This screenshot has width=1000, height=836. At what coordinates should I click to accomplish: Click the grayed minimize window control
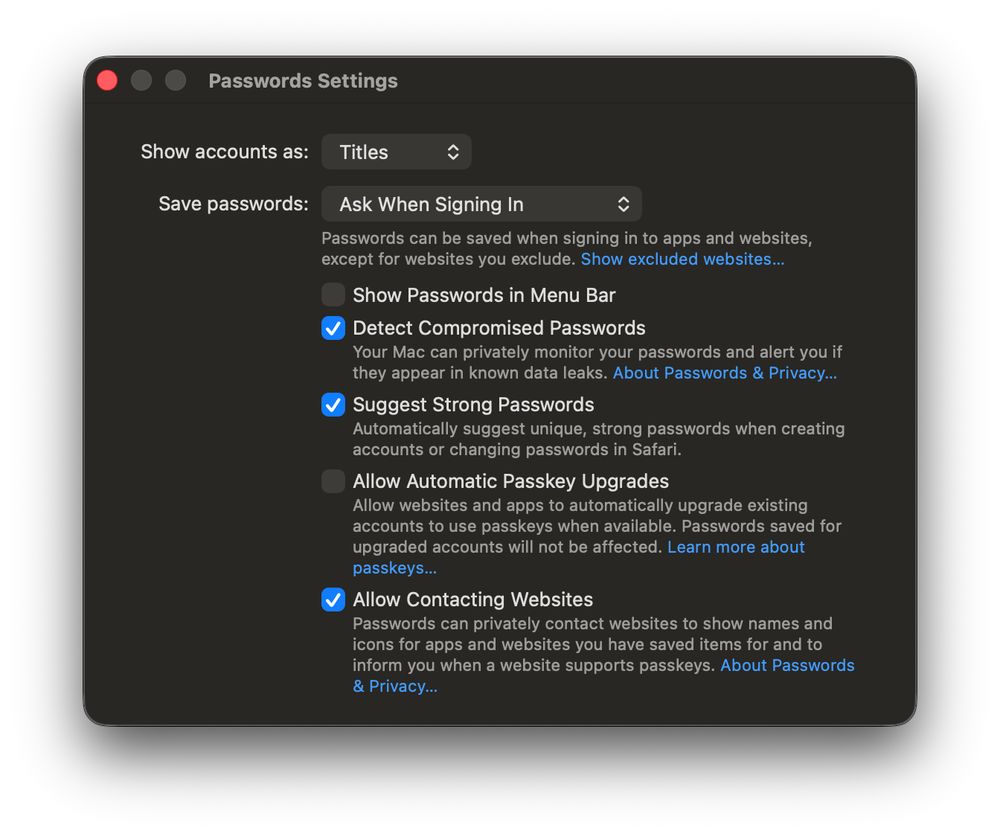pos(141,80)
